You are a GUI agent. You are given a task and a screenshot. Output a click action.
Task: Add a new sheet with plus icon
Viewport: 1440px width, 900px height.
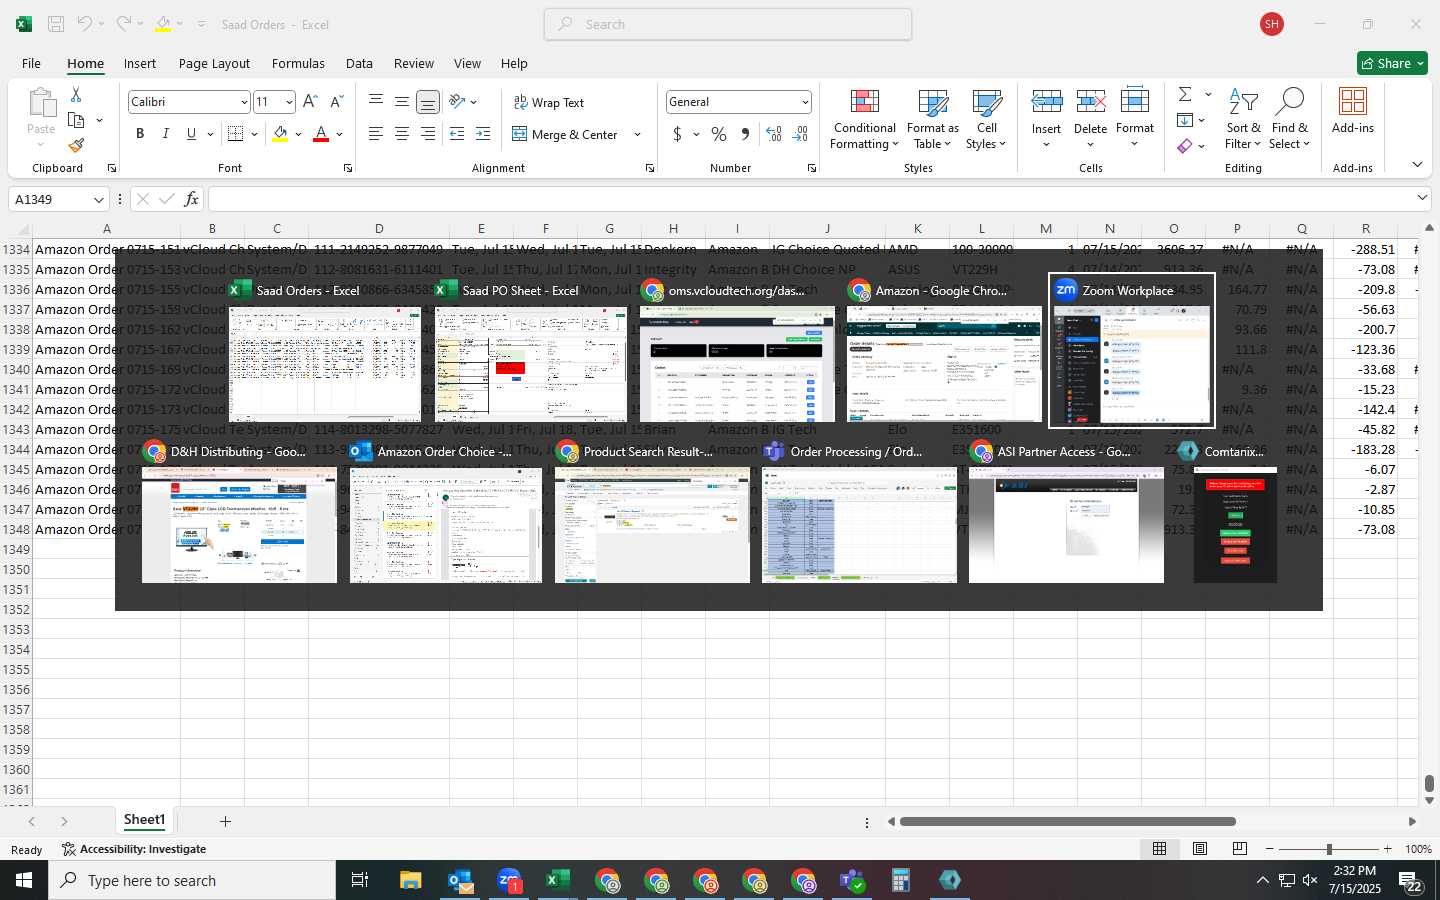pyautogui.click(x=226, y=821)
